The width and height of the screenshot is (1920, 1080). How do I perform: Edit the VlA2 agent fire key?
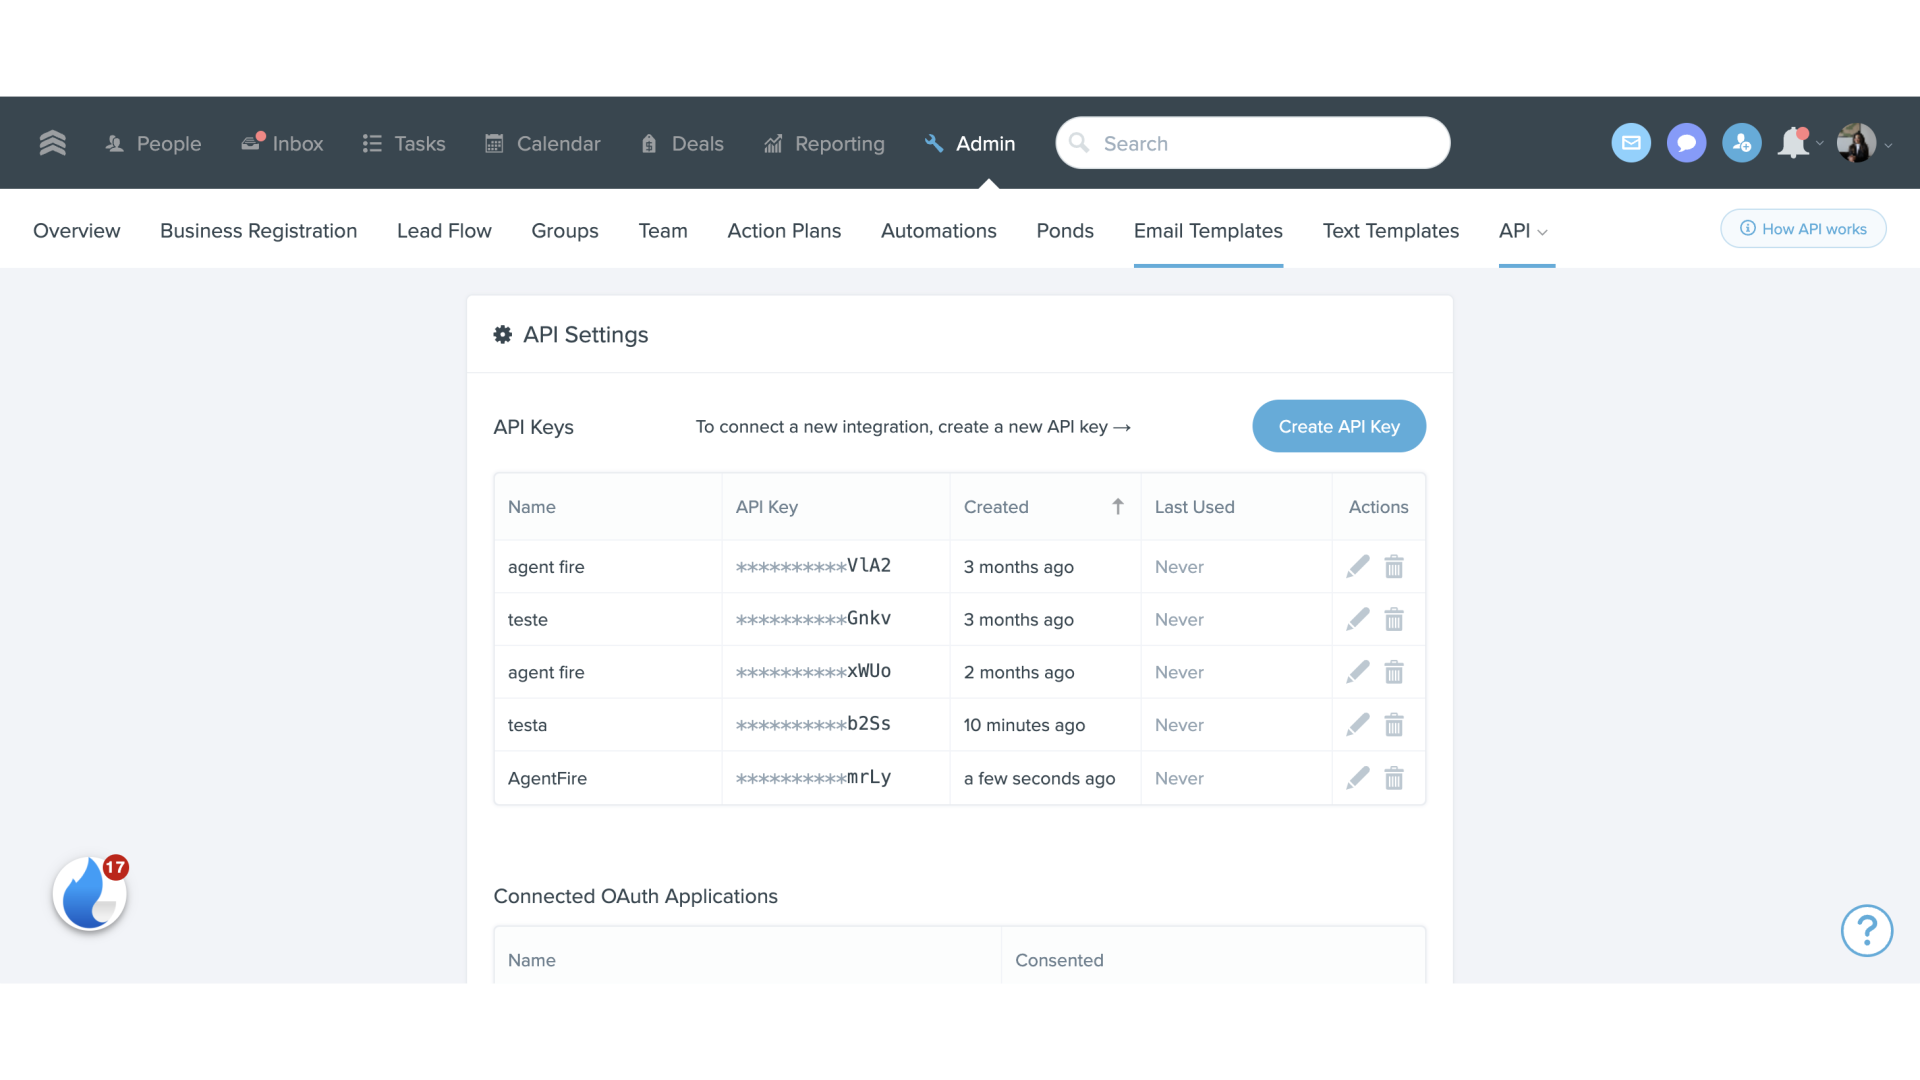coord(1357,567)
